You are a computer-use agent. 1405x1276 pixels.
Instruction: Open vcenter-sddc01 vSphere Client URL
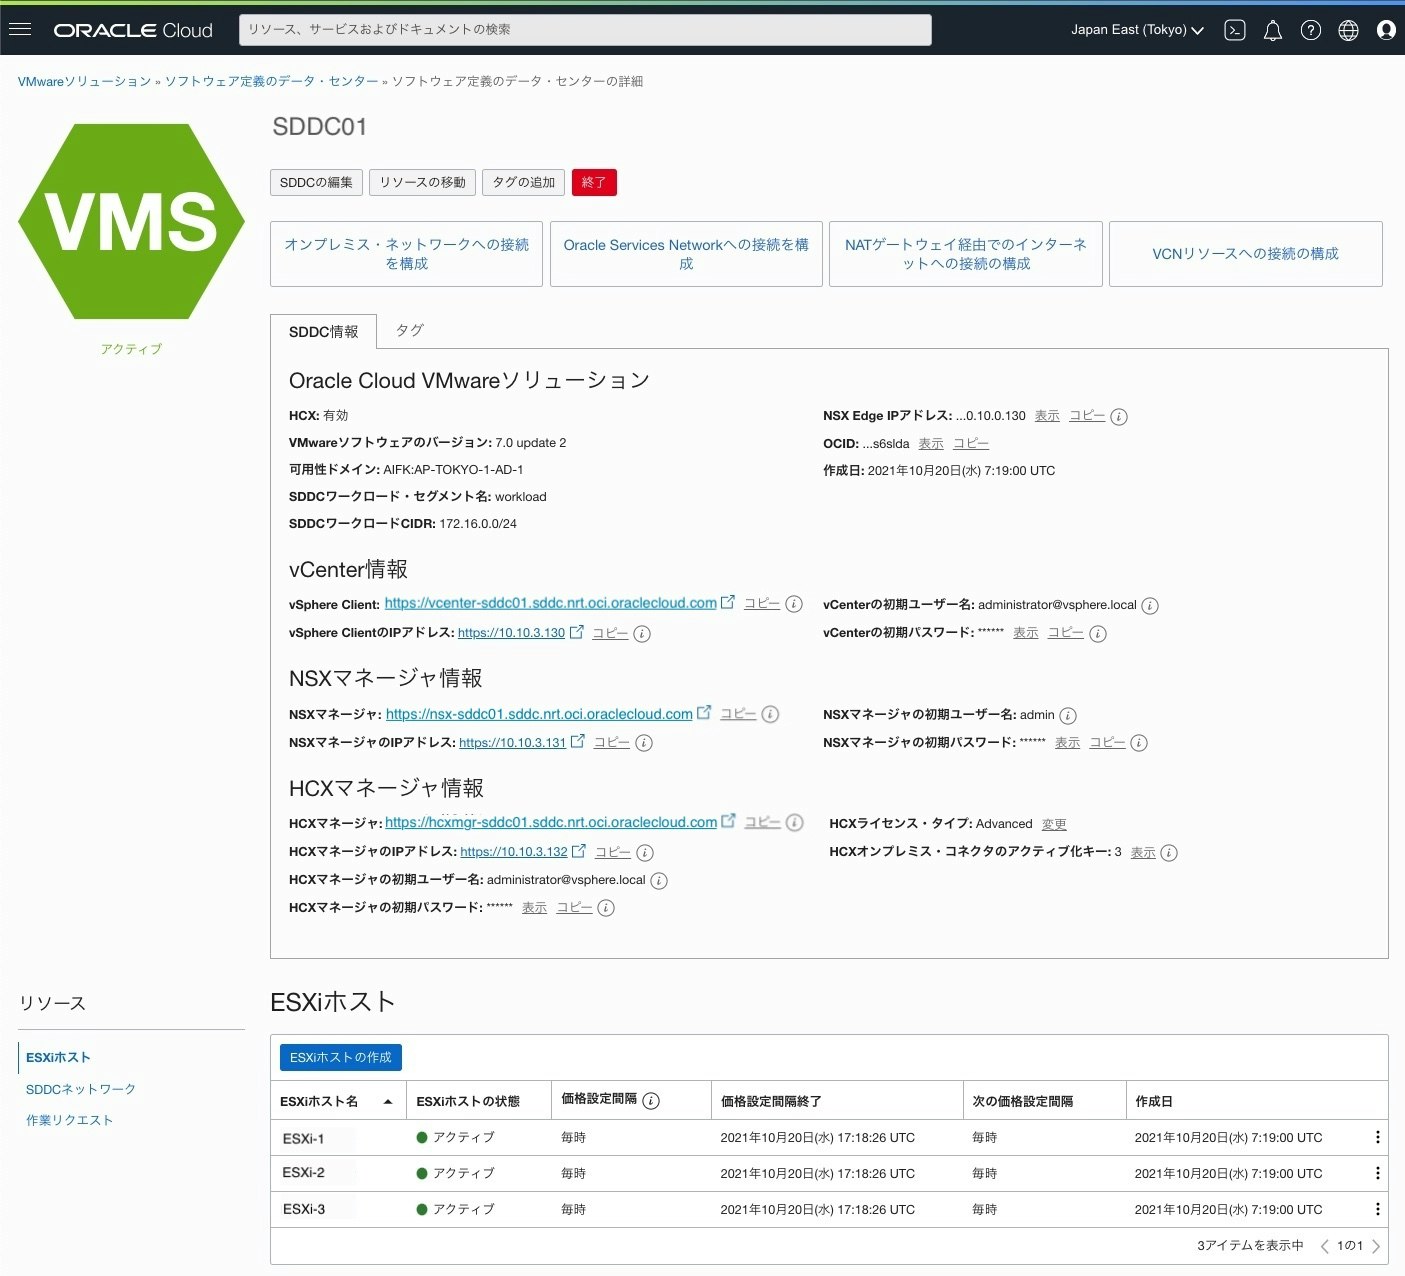pos(550,603)
